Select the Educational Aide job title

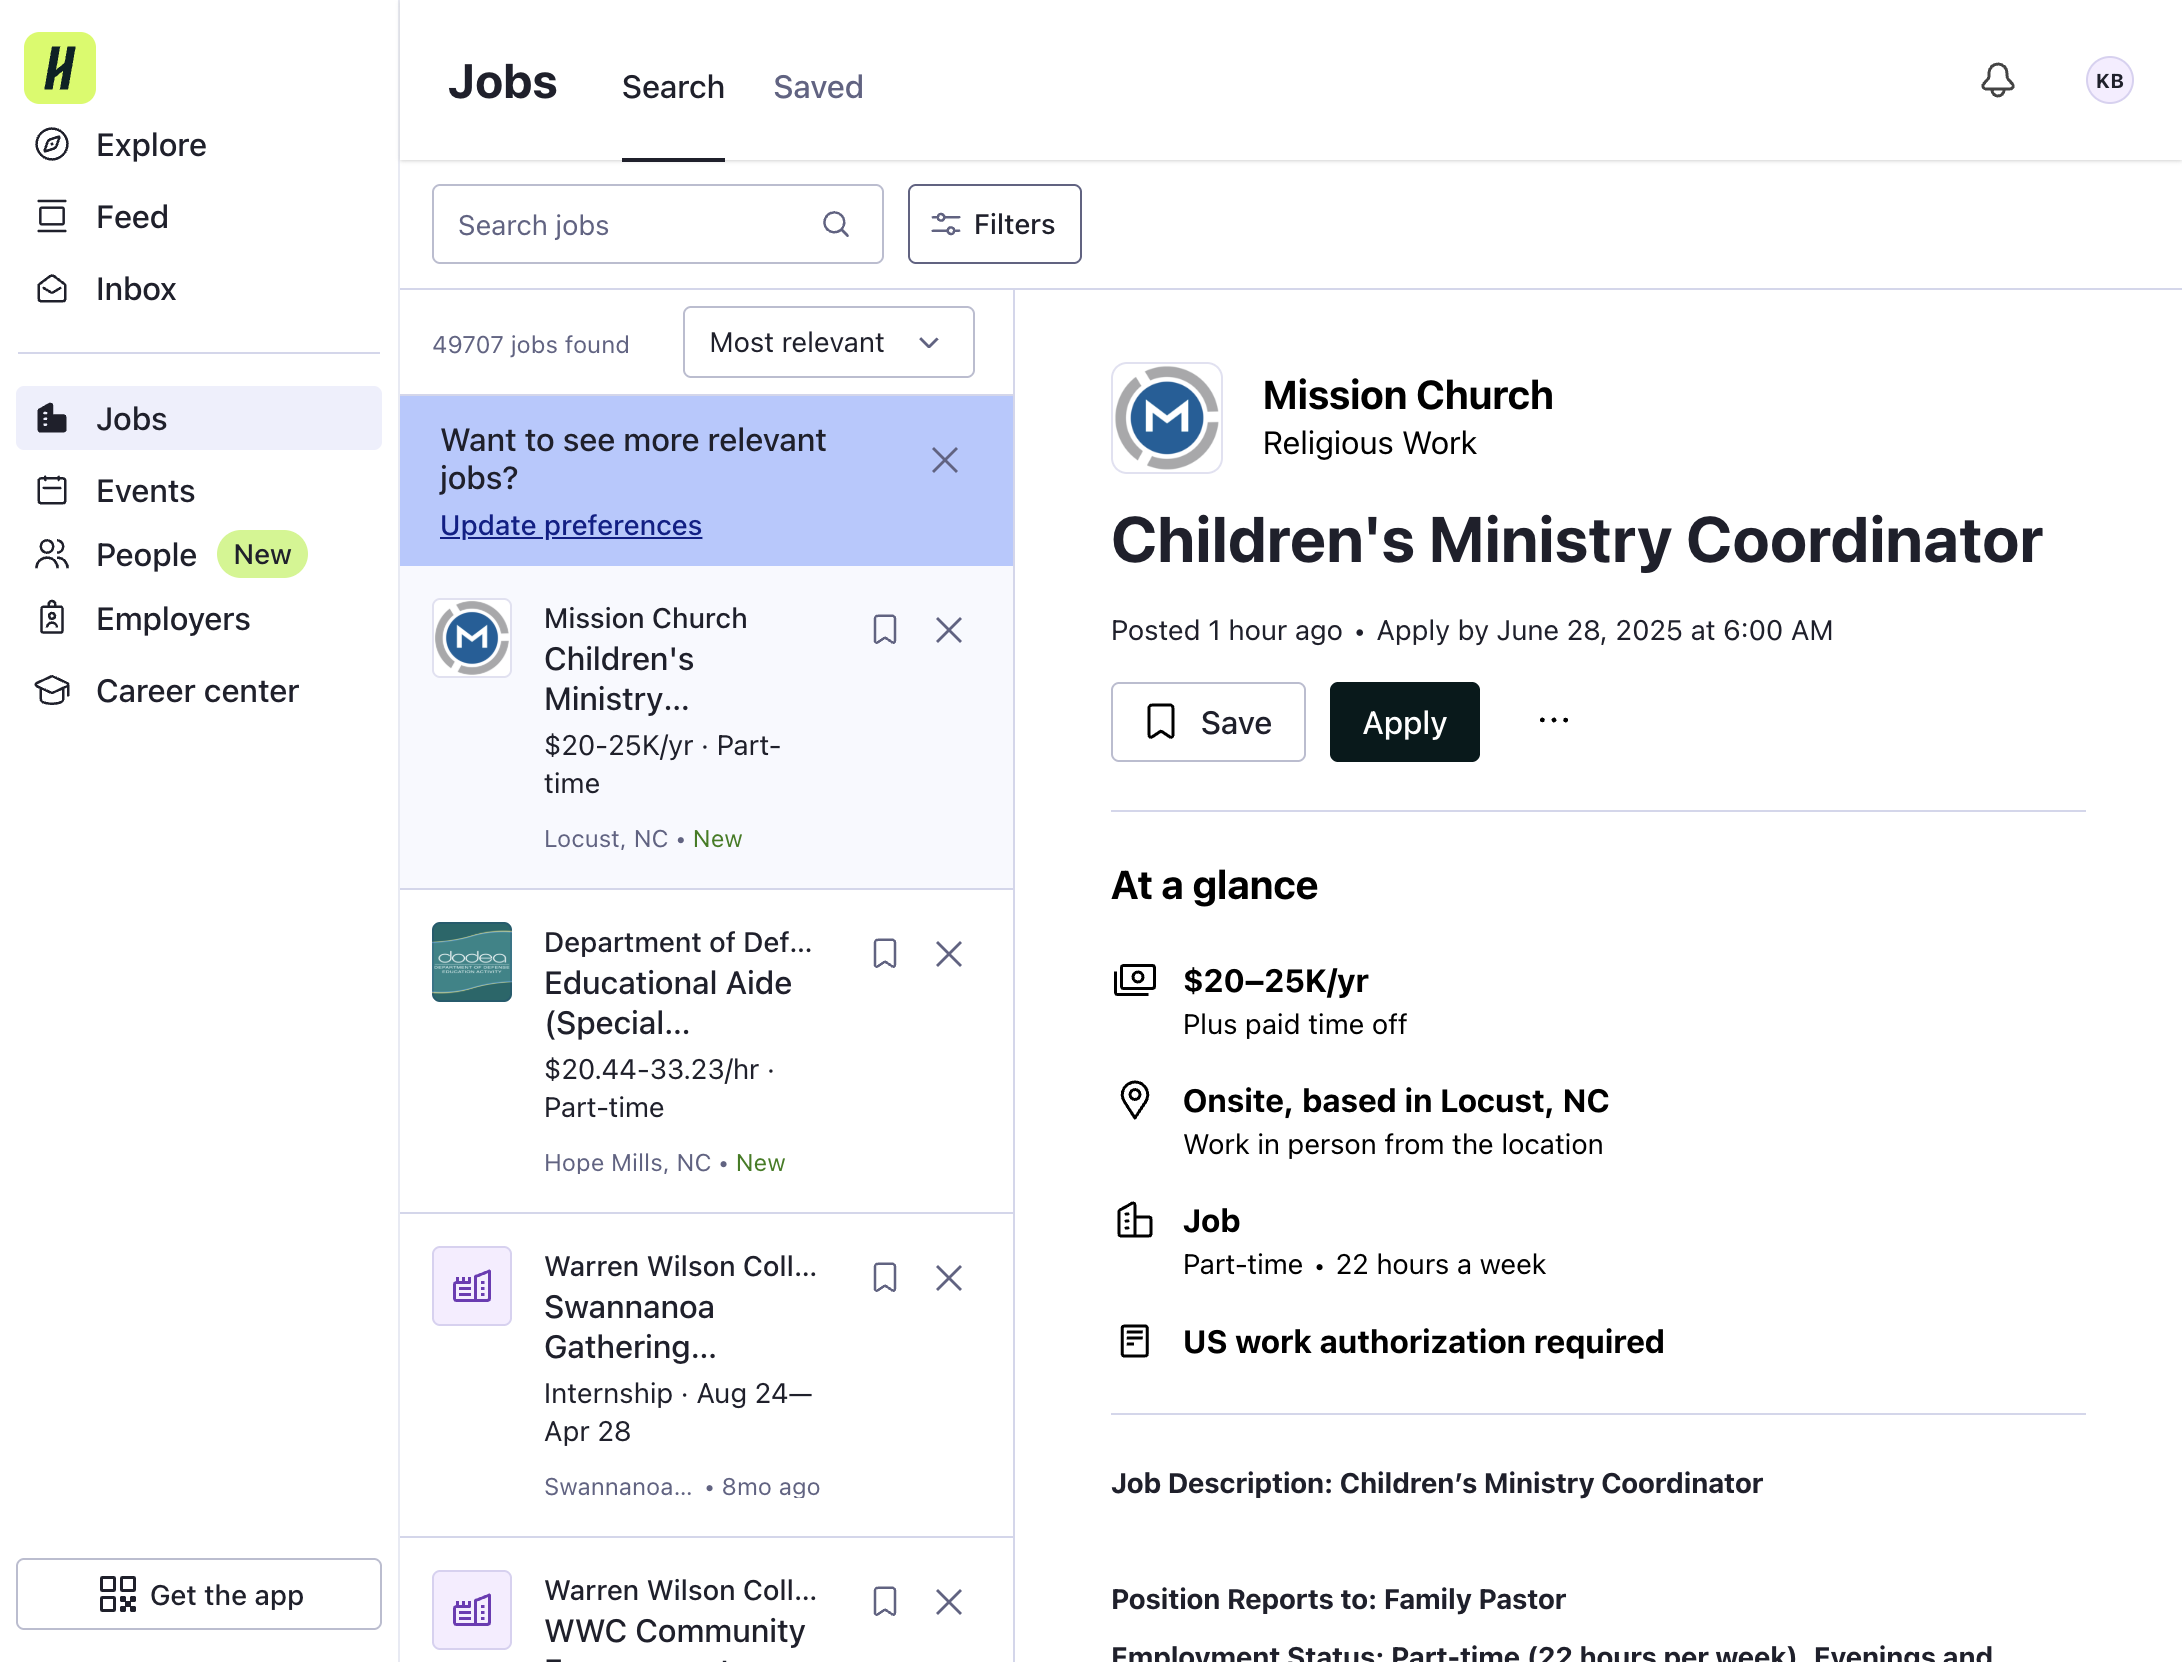668,1003
